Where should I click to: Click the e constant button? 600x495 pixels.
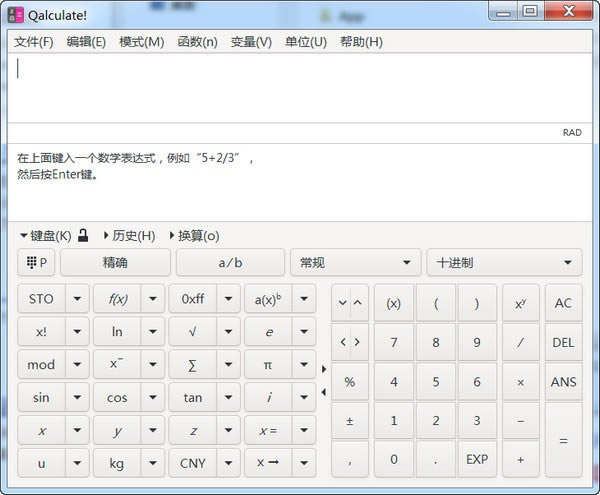[268, 332]
